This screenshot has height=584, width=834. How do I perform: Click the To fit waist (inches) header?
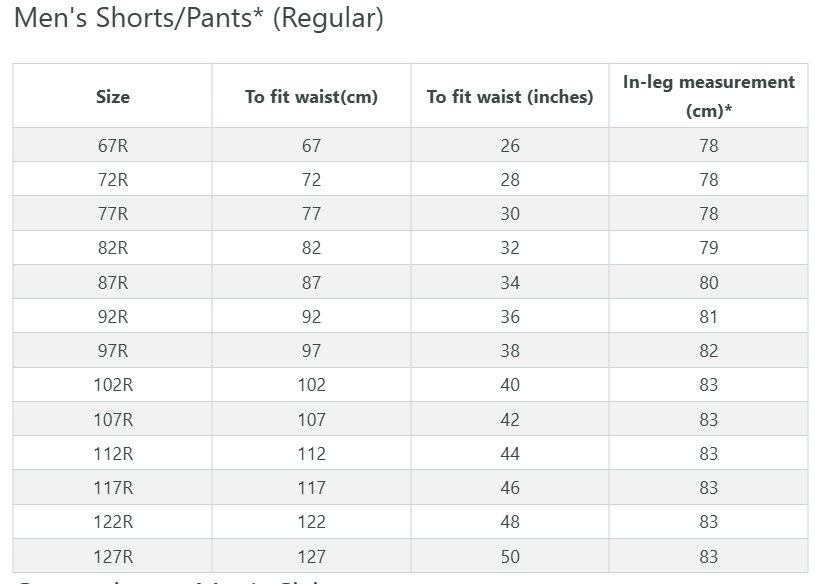[x=510, y=97]
